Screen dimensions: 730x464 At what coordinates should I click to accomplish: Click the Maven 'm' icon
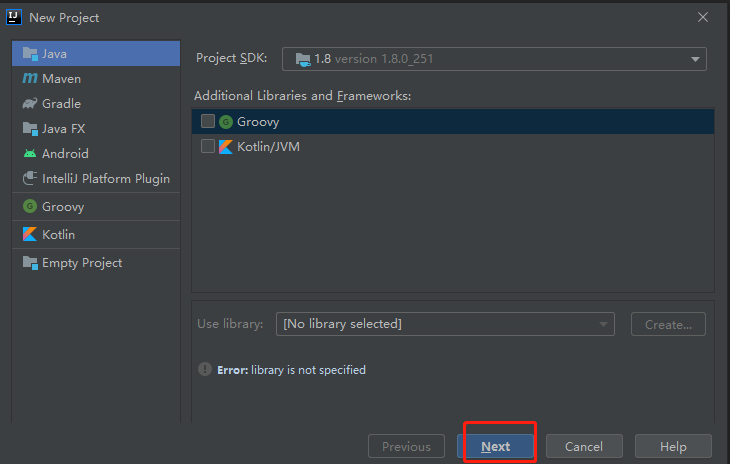[x=30, y=78]
